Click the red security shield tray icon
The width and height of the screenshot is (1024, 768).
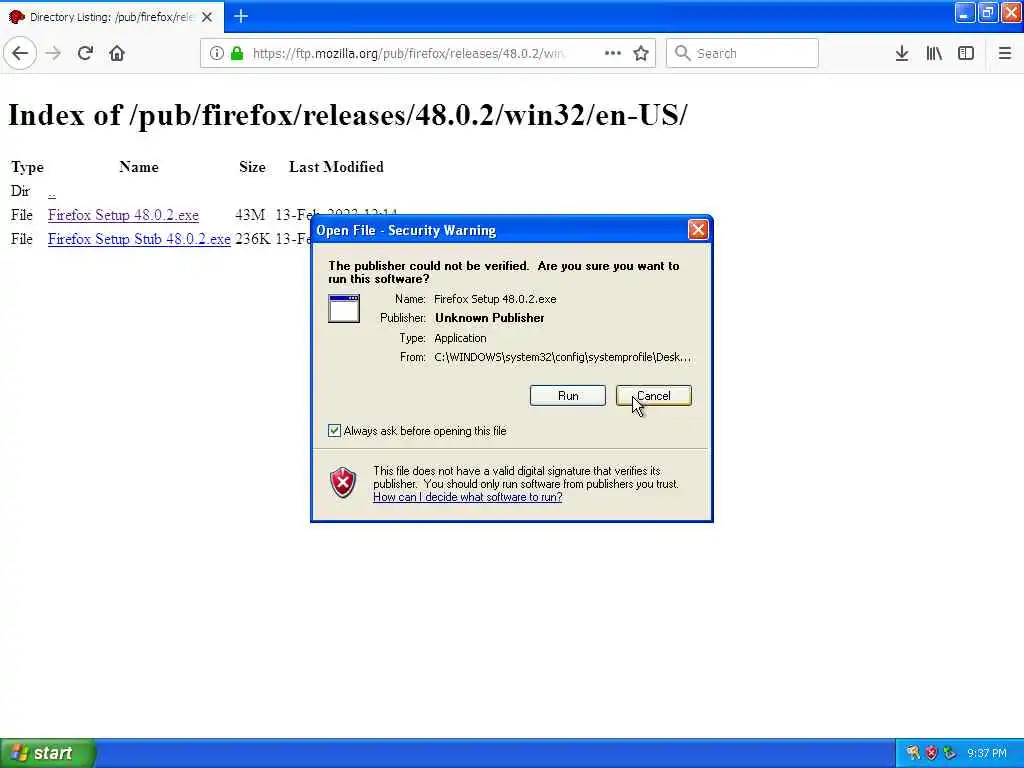point(932,753)
